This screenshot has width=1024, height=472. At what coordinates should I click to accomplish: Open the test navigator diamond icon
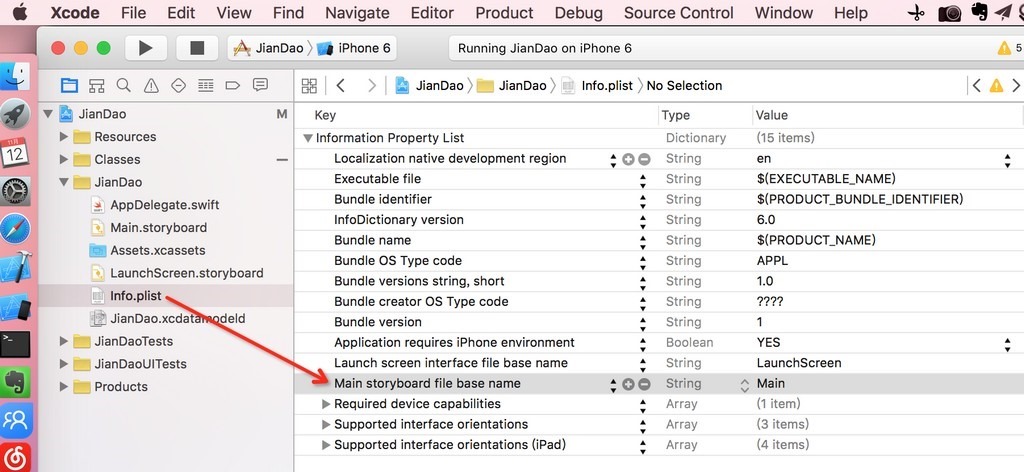point(178,85)
